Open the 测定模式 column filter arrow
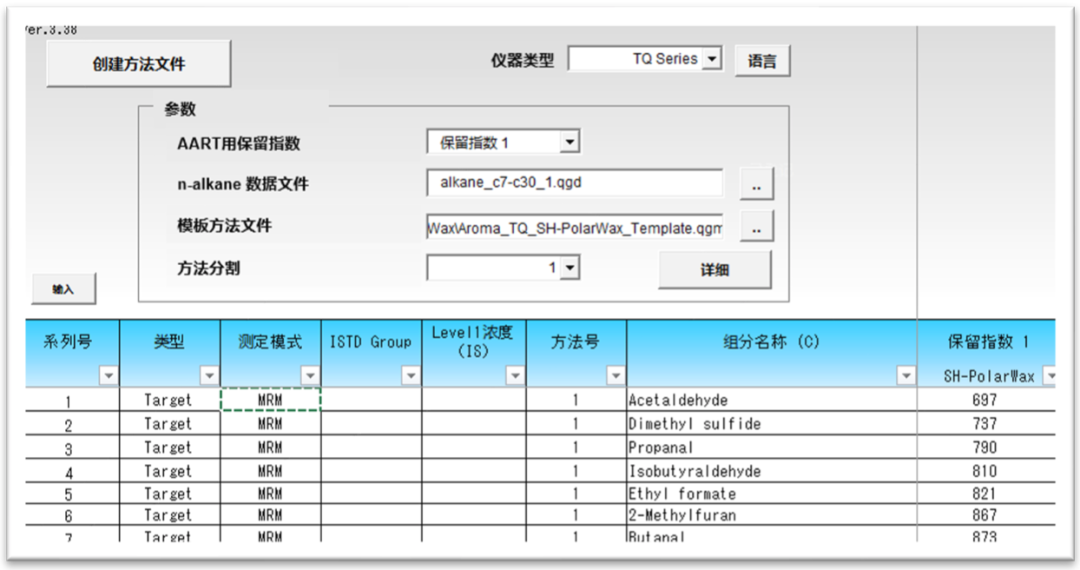This screenshot has width=1080, height=570. click(x=309, y=376)
